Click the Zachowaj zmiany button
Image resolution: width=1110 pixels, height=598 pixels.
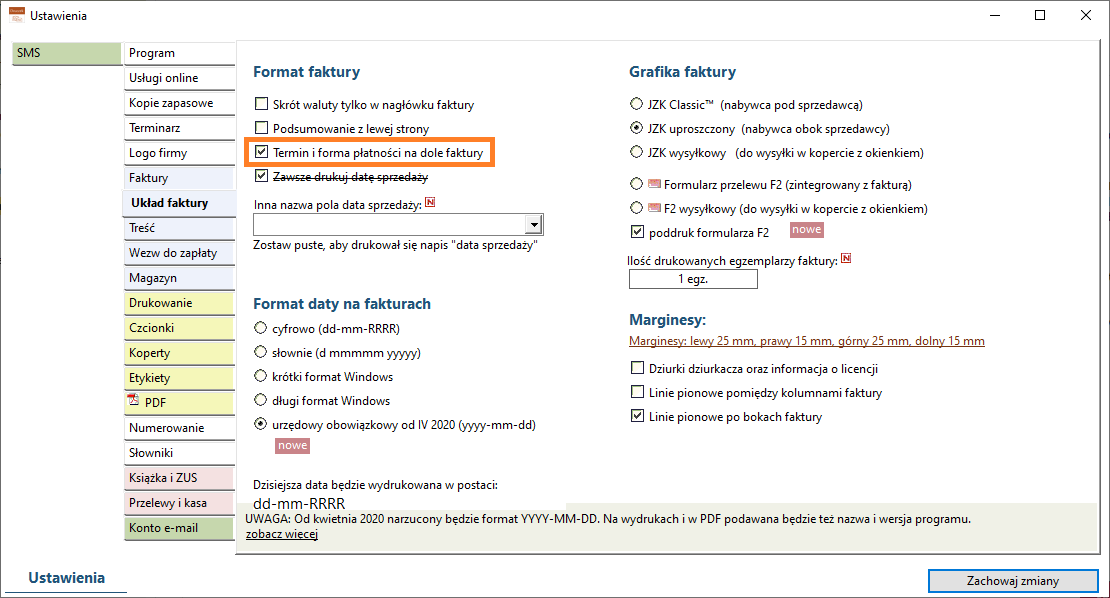1013,581
